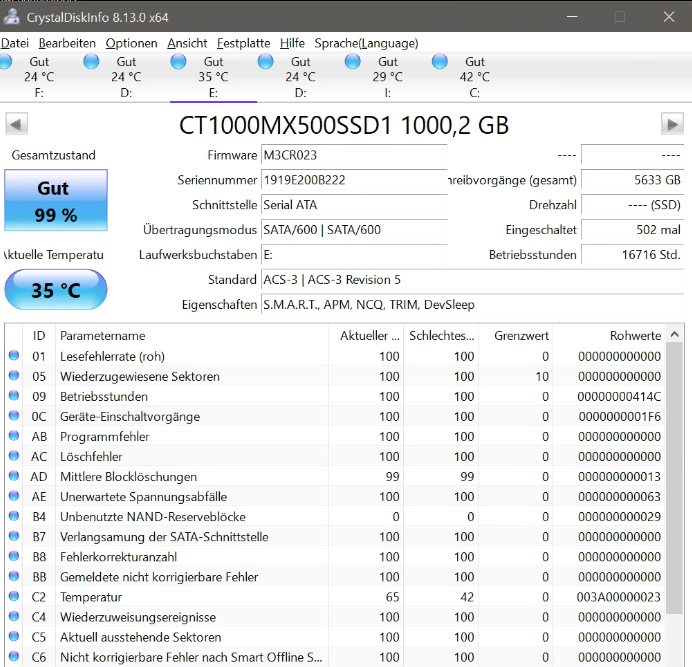Select the C: drive tab showing 42 °C

click(x=474, y=77)
